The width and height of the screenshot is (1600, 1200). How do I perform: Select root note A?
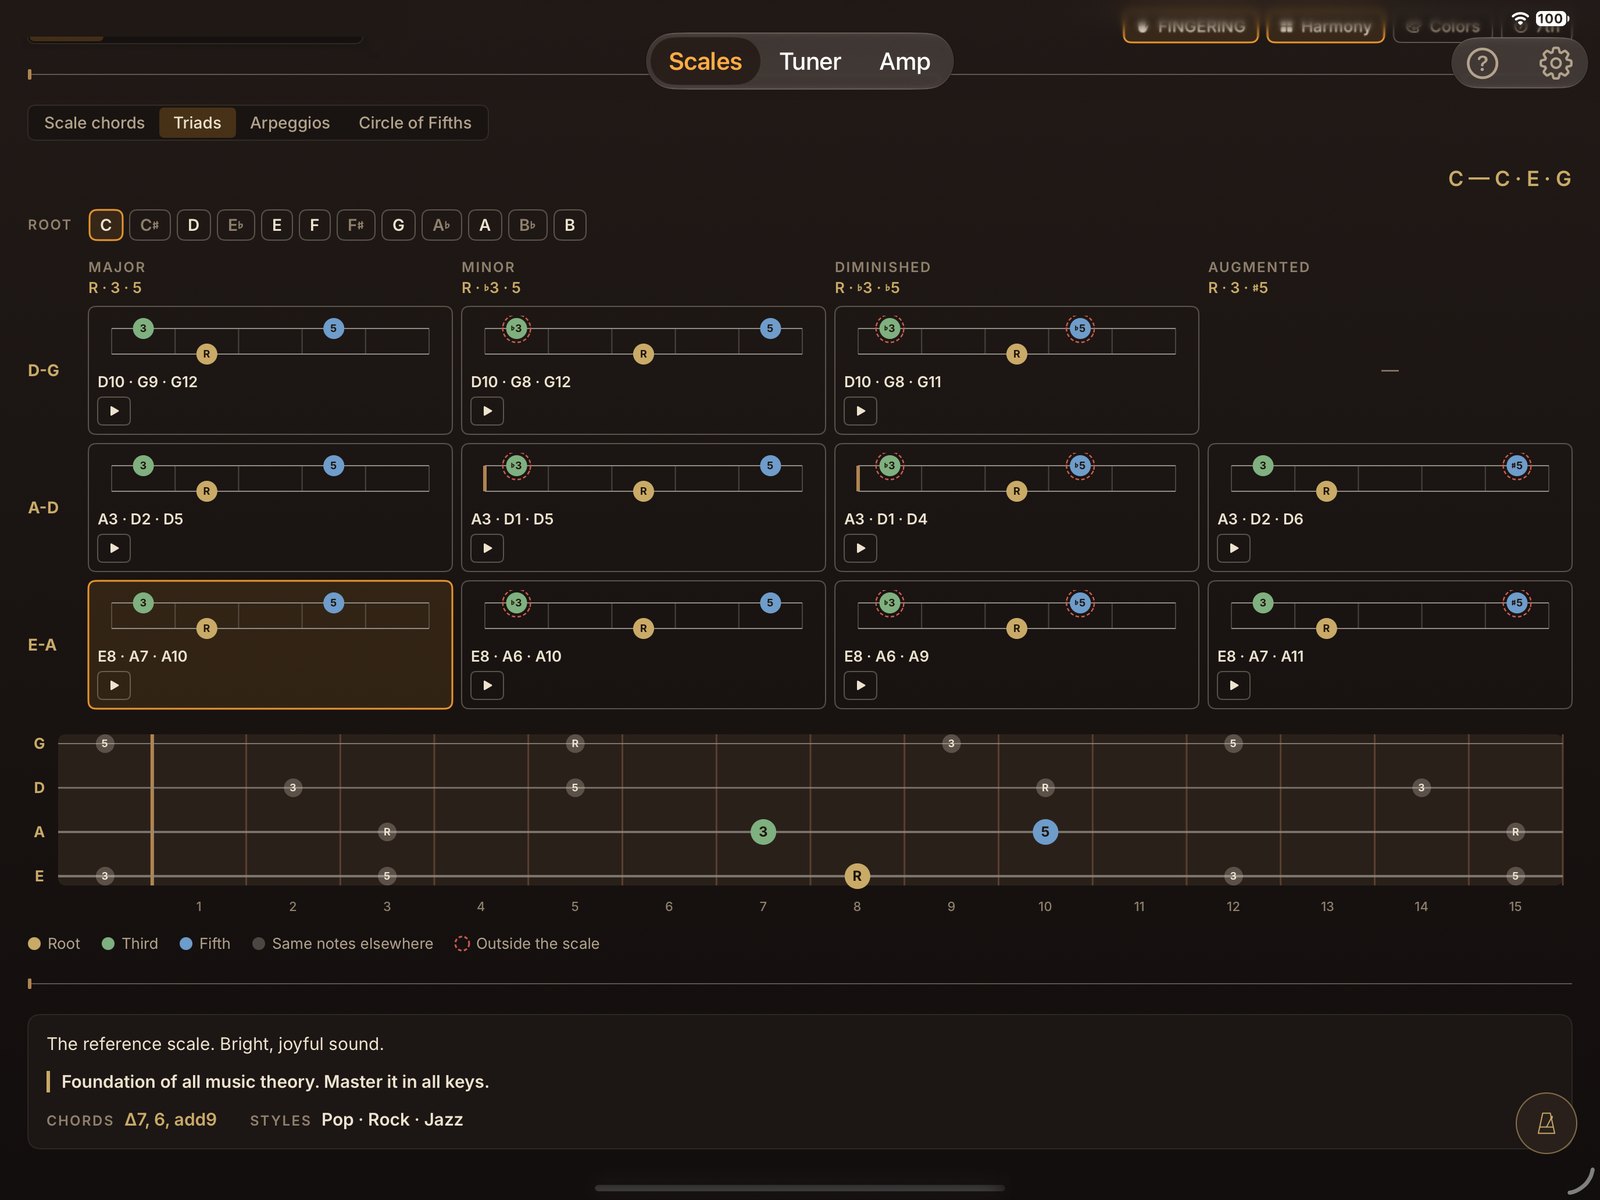pos(484,225)
